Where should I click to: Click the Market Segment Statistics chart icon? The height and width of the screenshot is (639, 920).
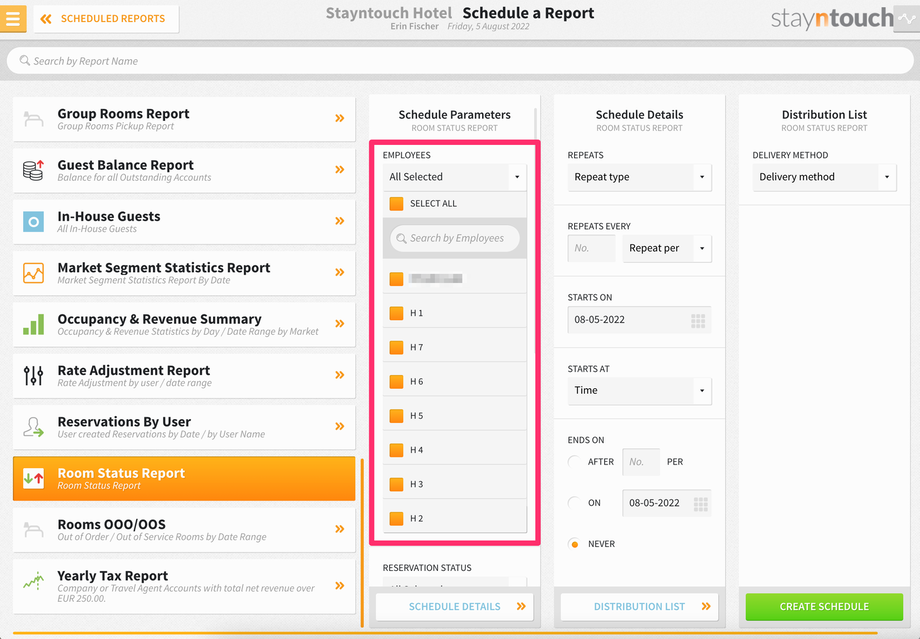[33, 273]
